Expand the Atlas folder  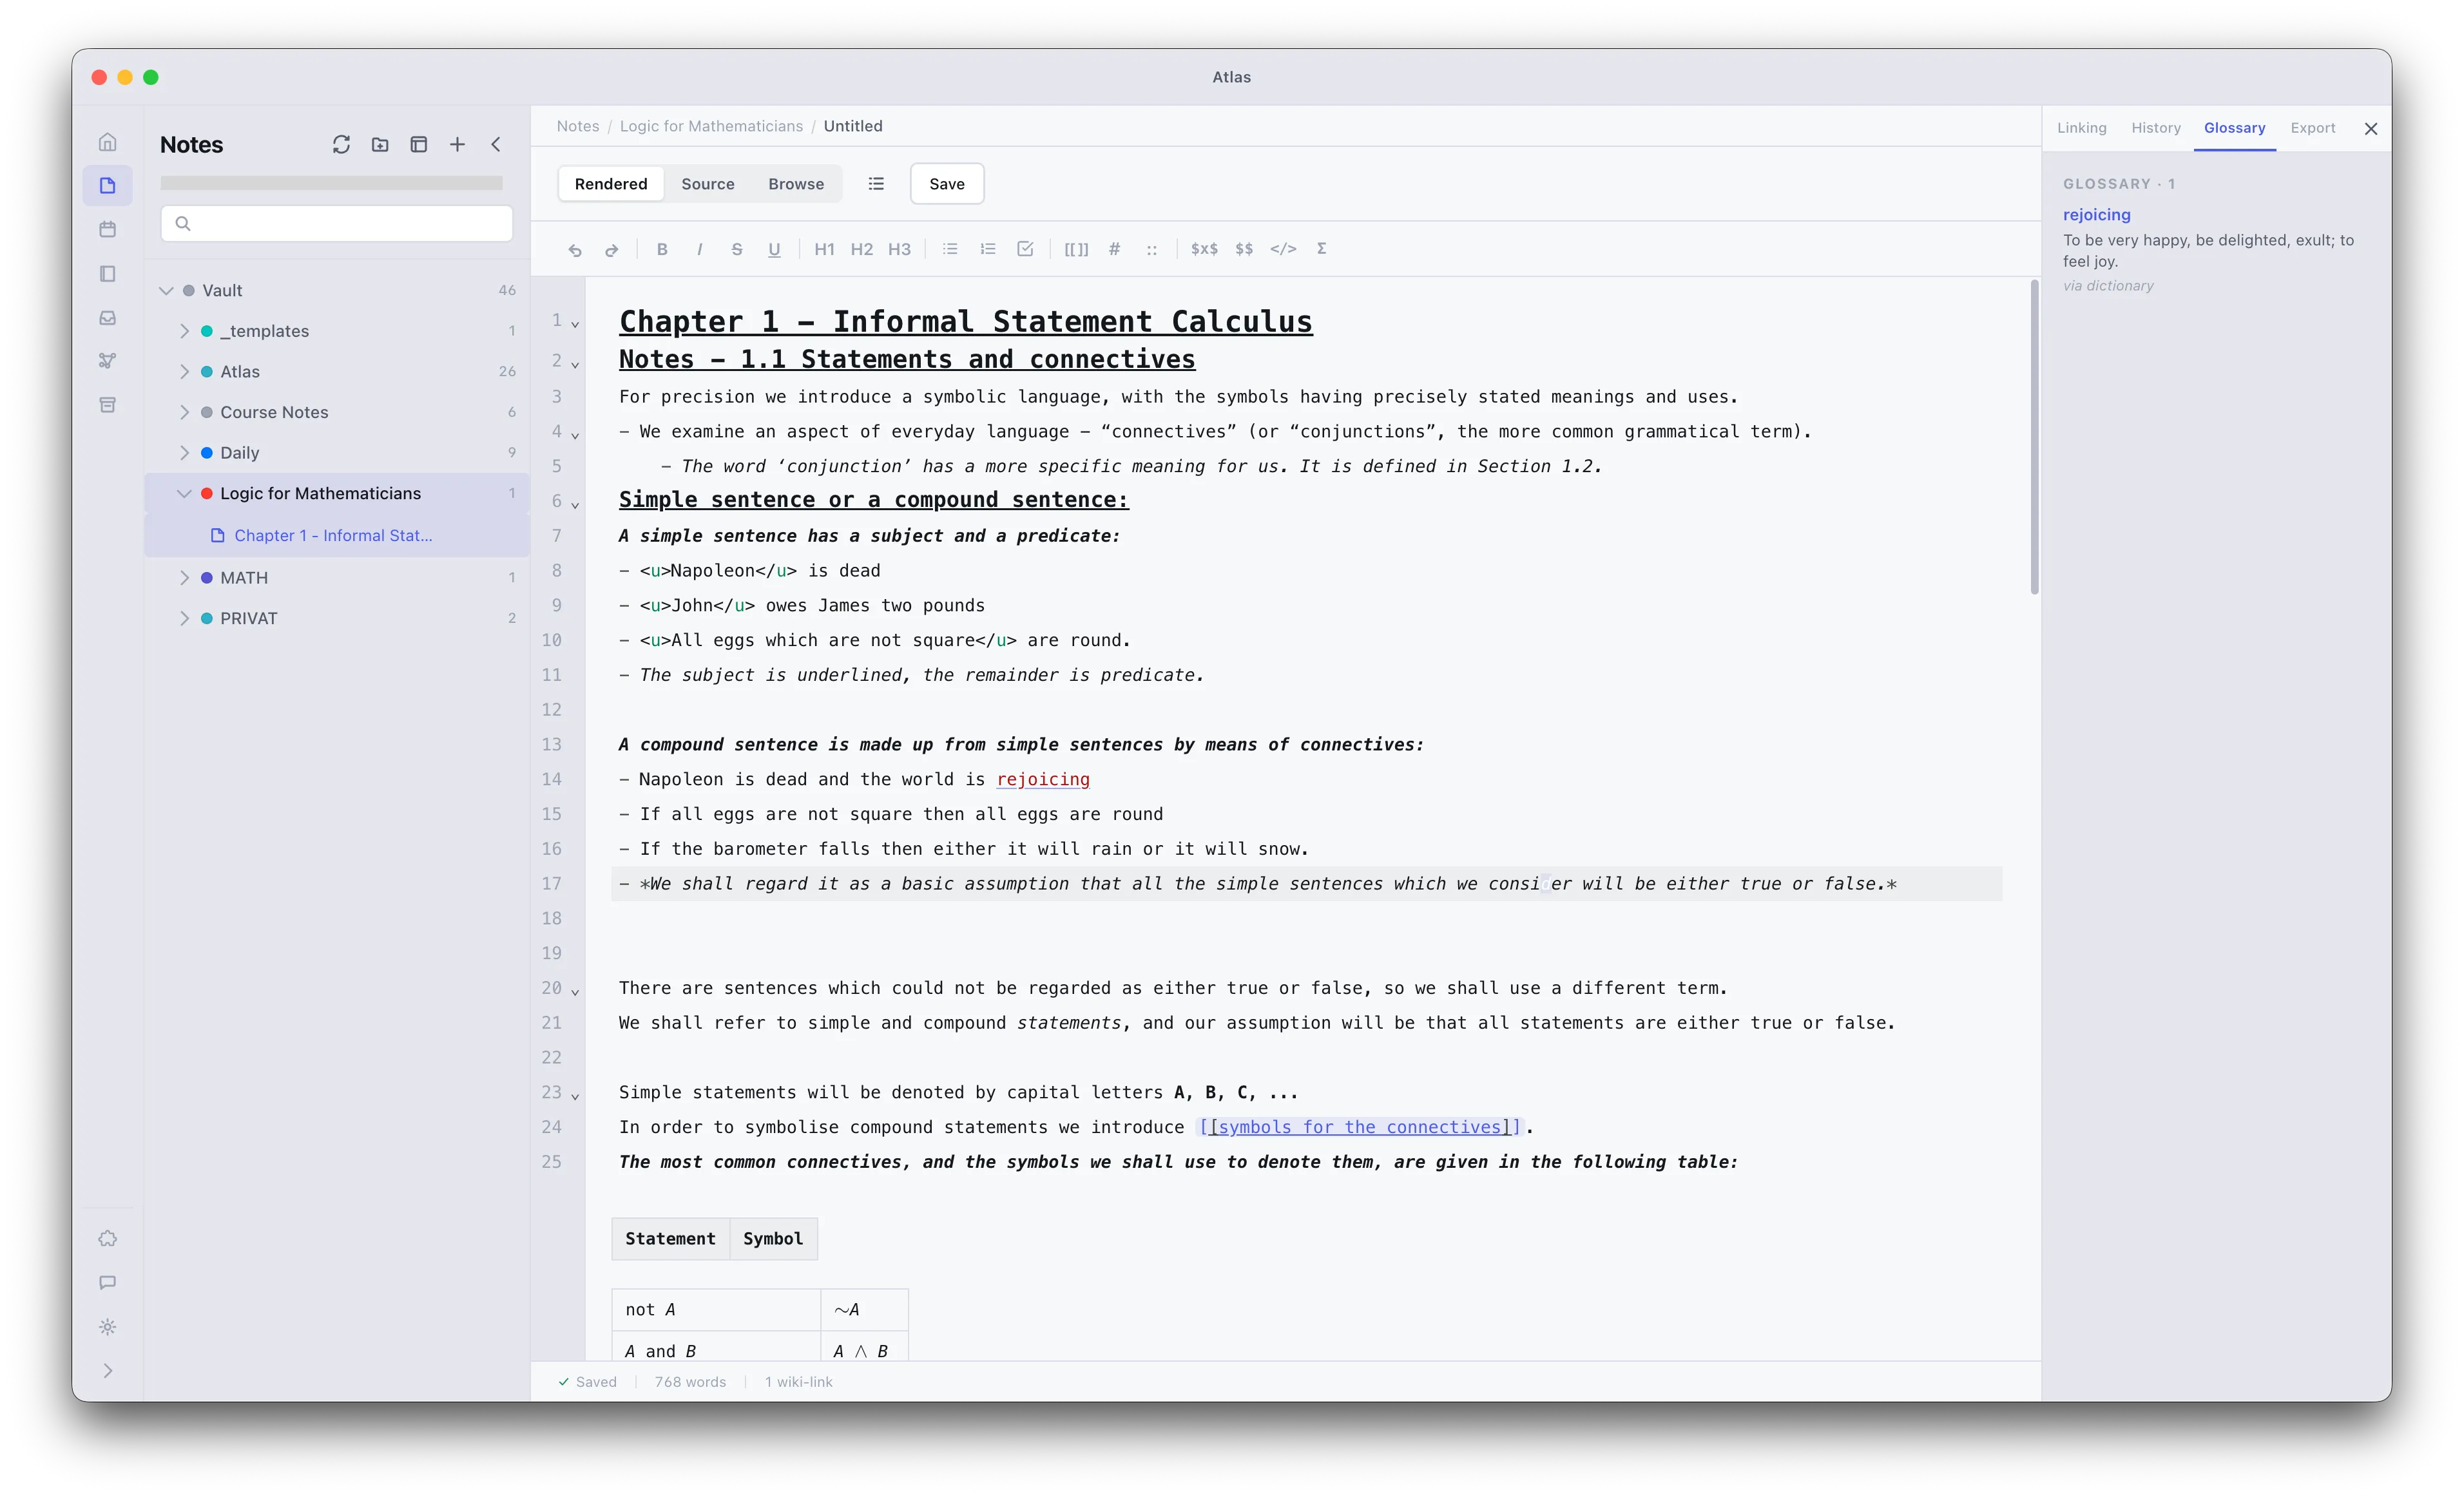pos(184,372)
